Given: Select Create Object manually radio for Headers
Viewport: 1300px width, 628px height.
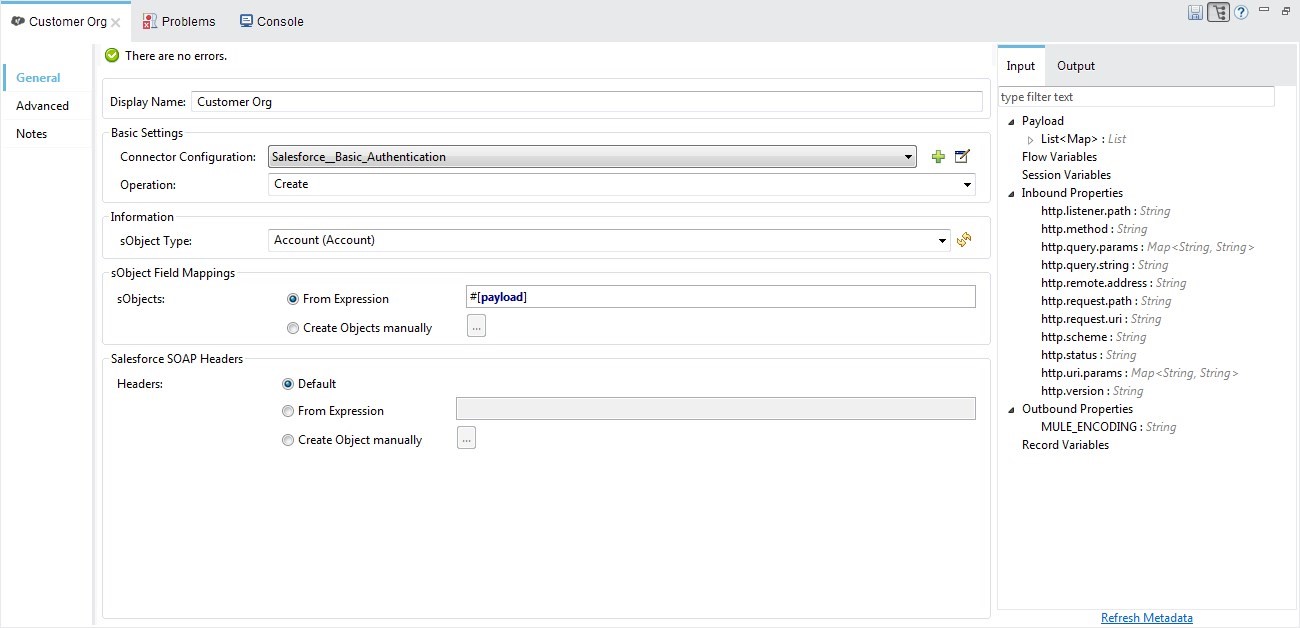Looking at the screenshot, I should [x=288, y=440].
